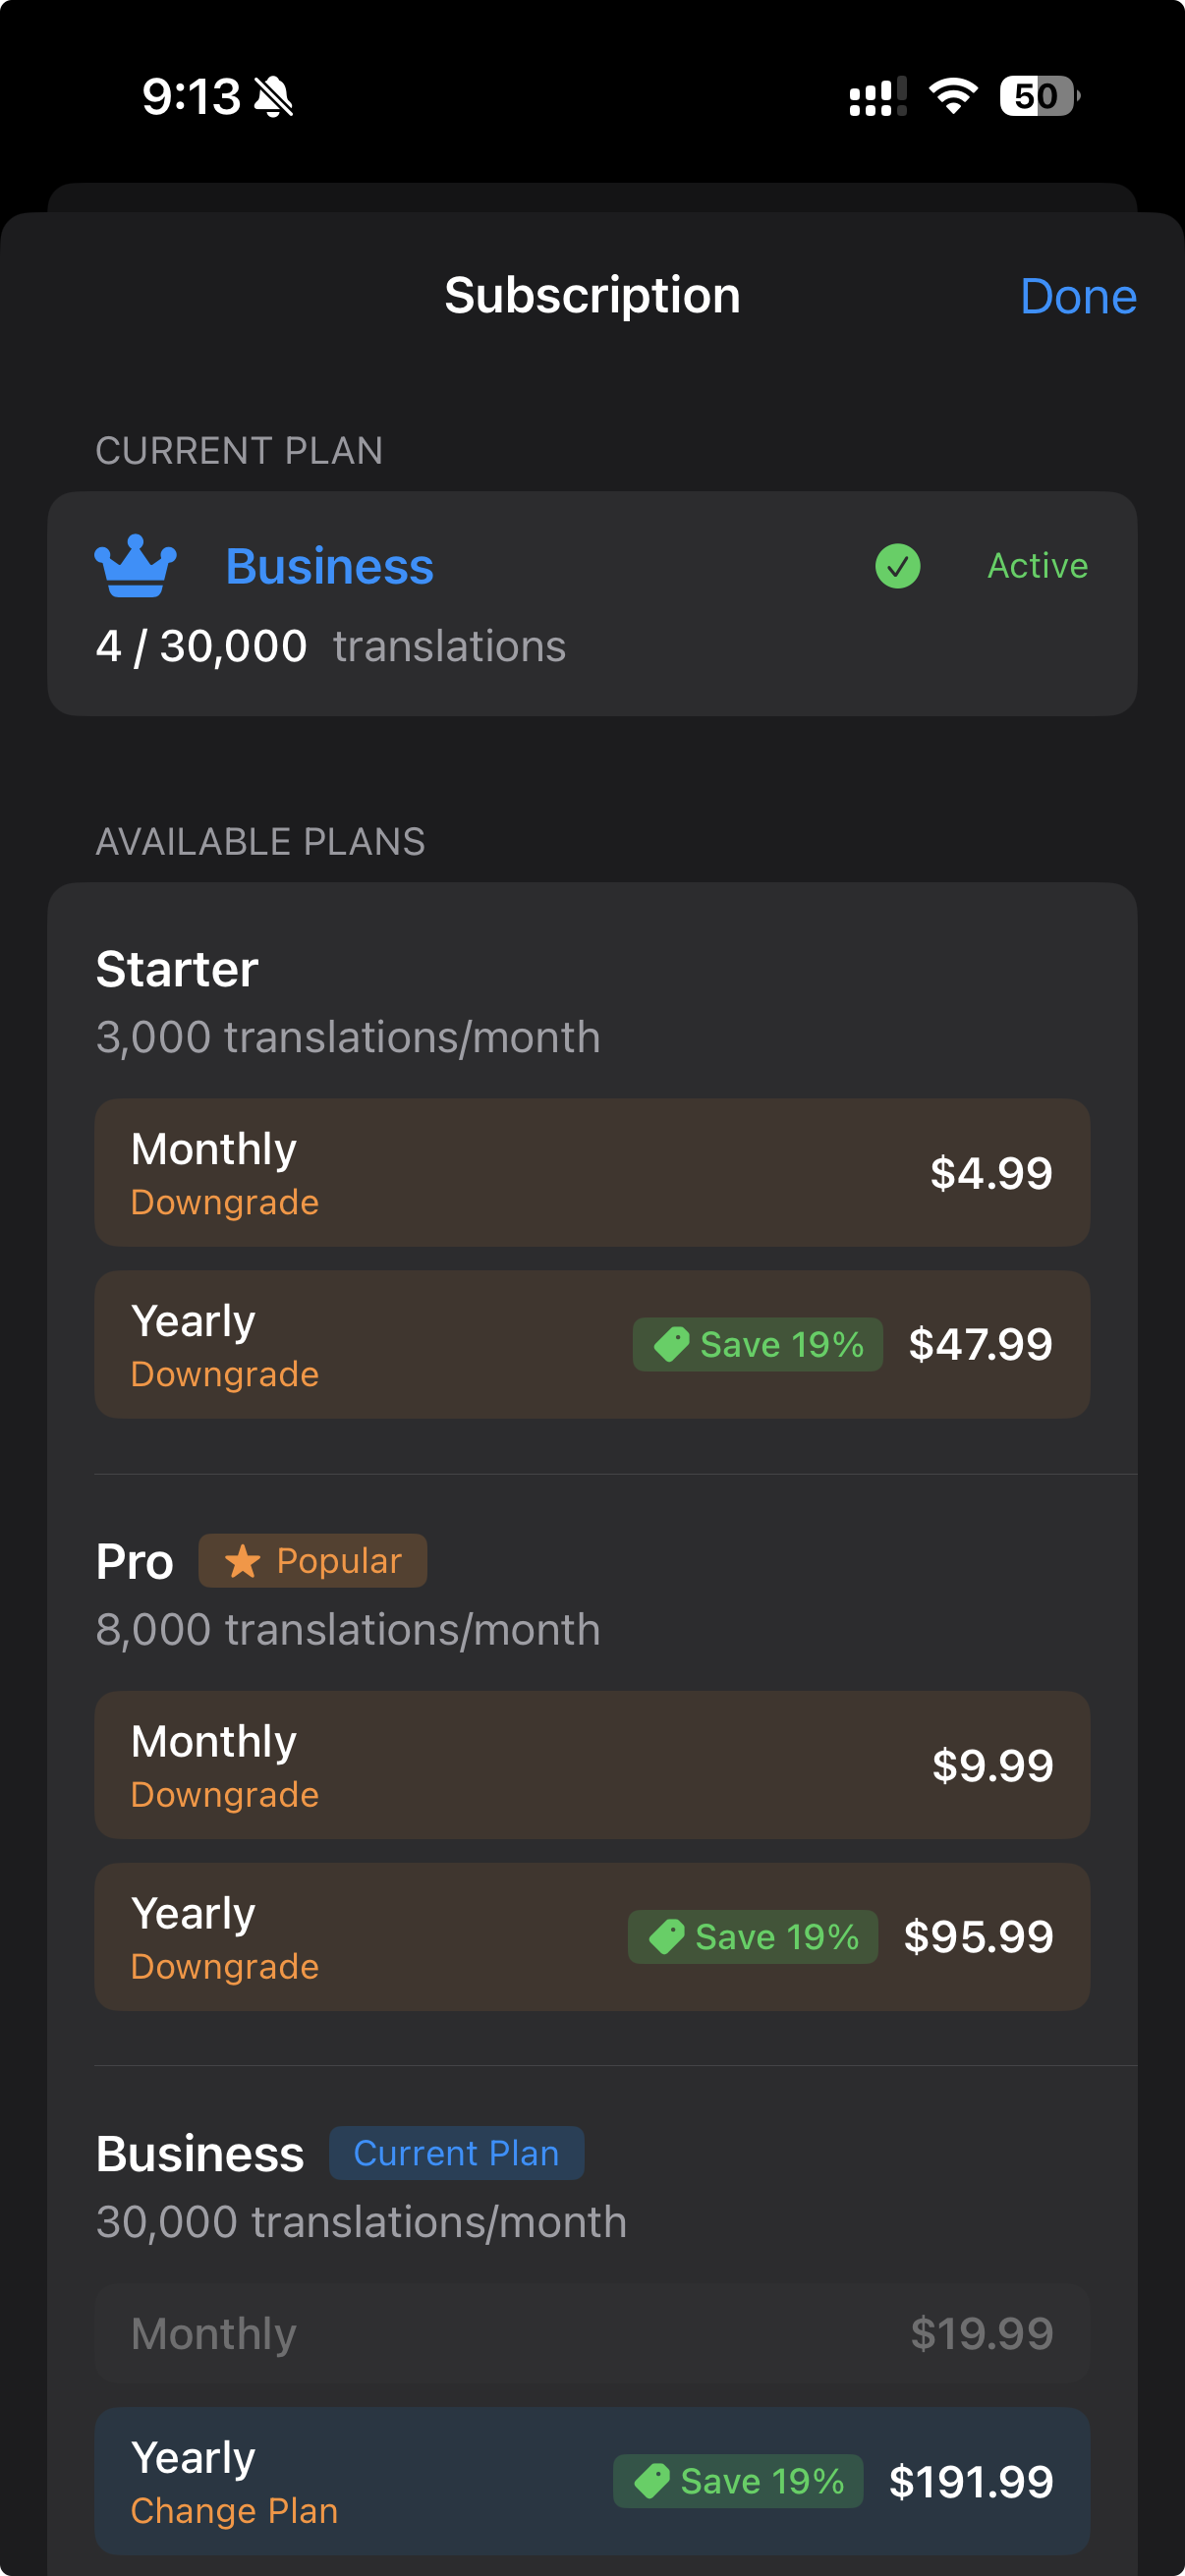Tap the Popular badge next to Pro
1185x2576 pixels.
(x=313, y=1560)
